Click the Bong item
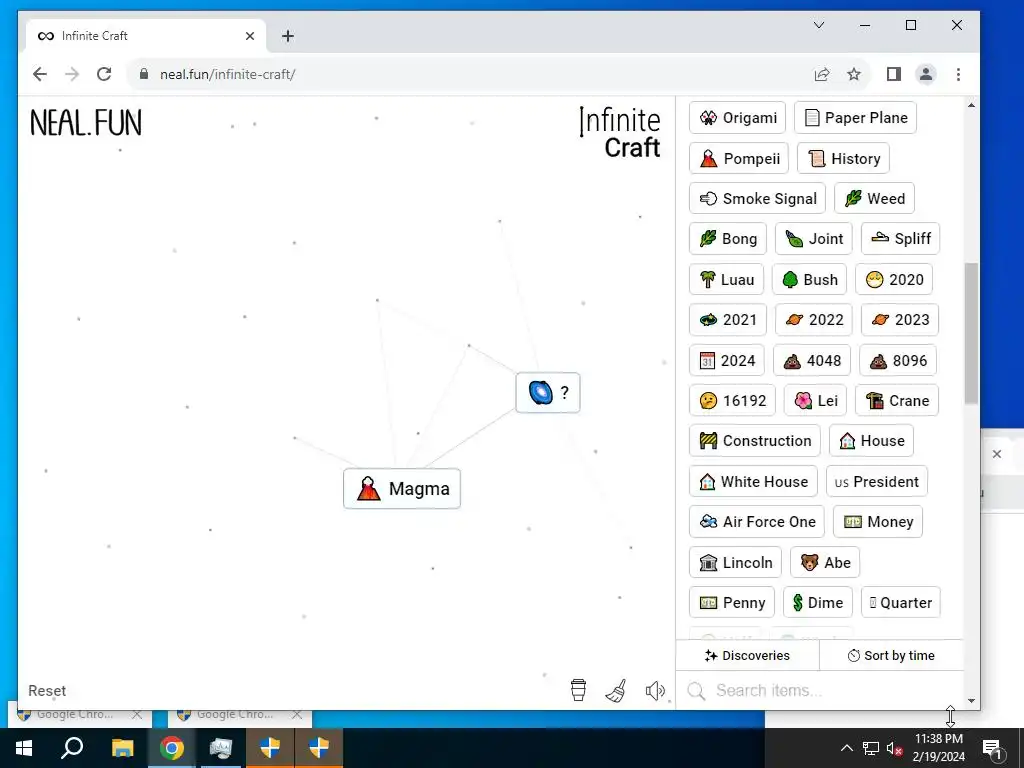1024x768 pixels. coord(728,239)
